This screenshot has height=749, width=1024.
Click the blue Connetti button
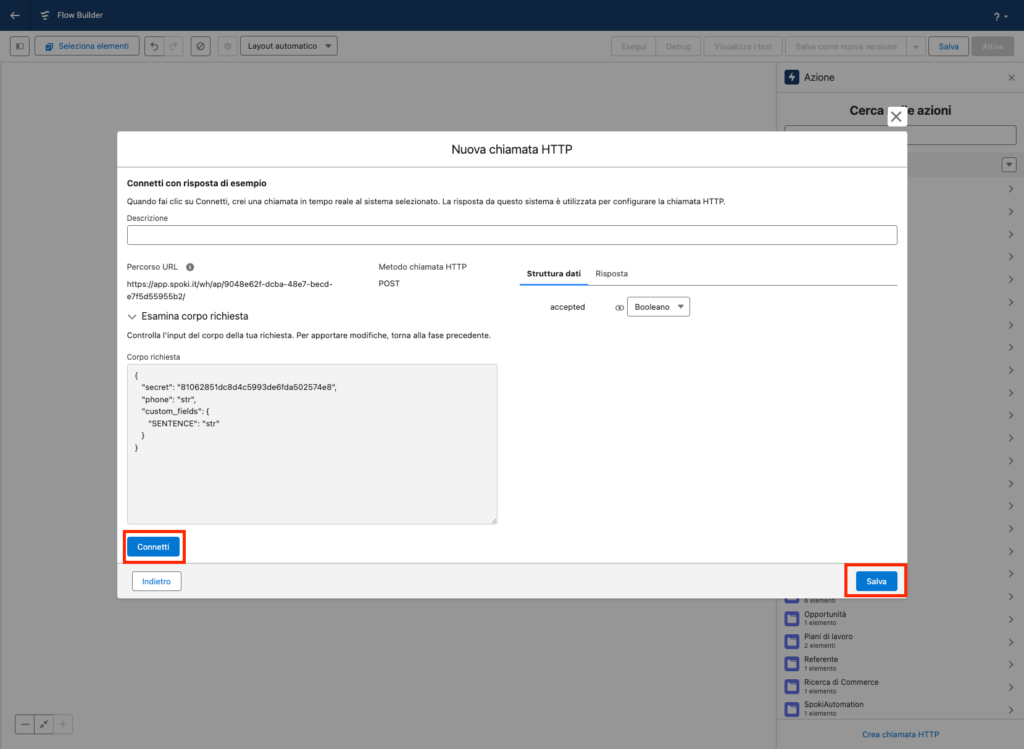[153, 547]
